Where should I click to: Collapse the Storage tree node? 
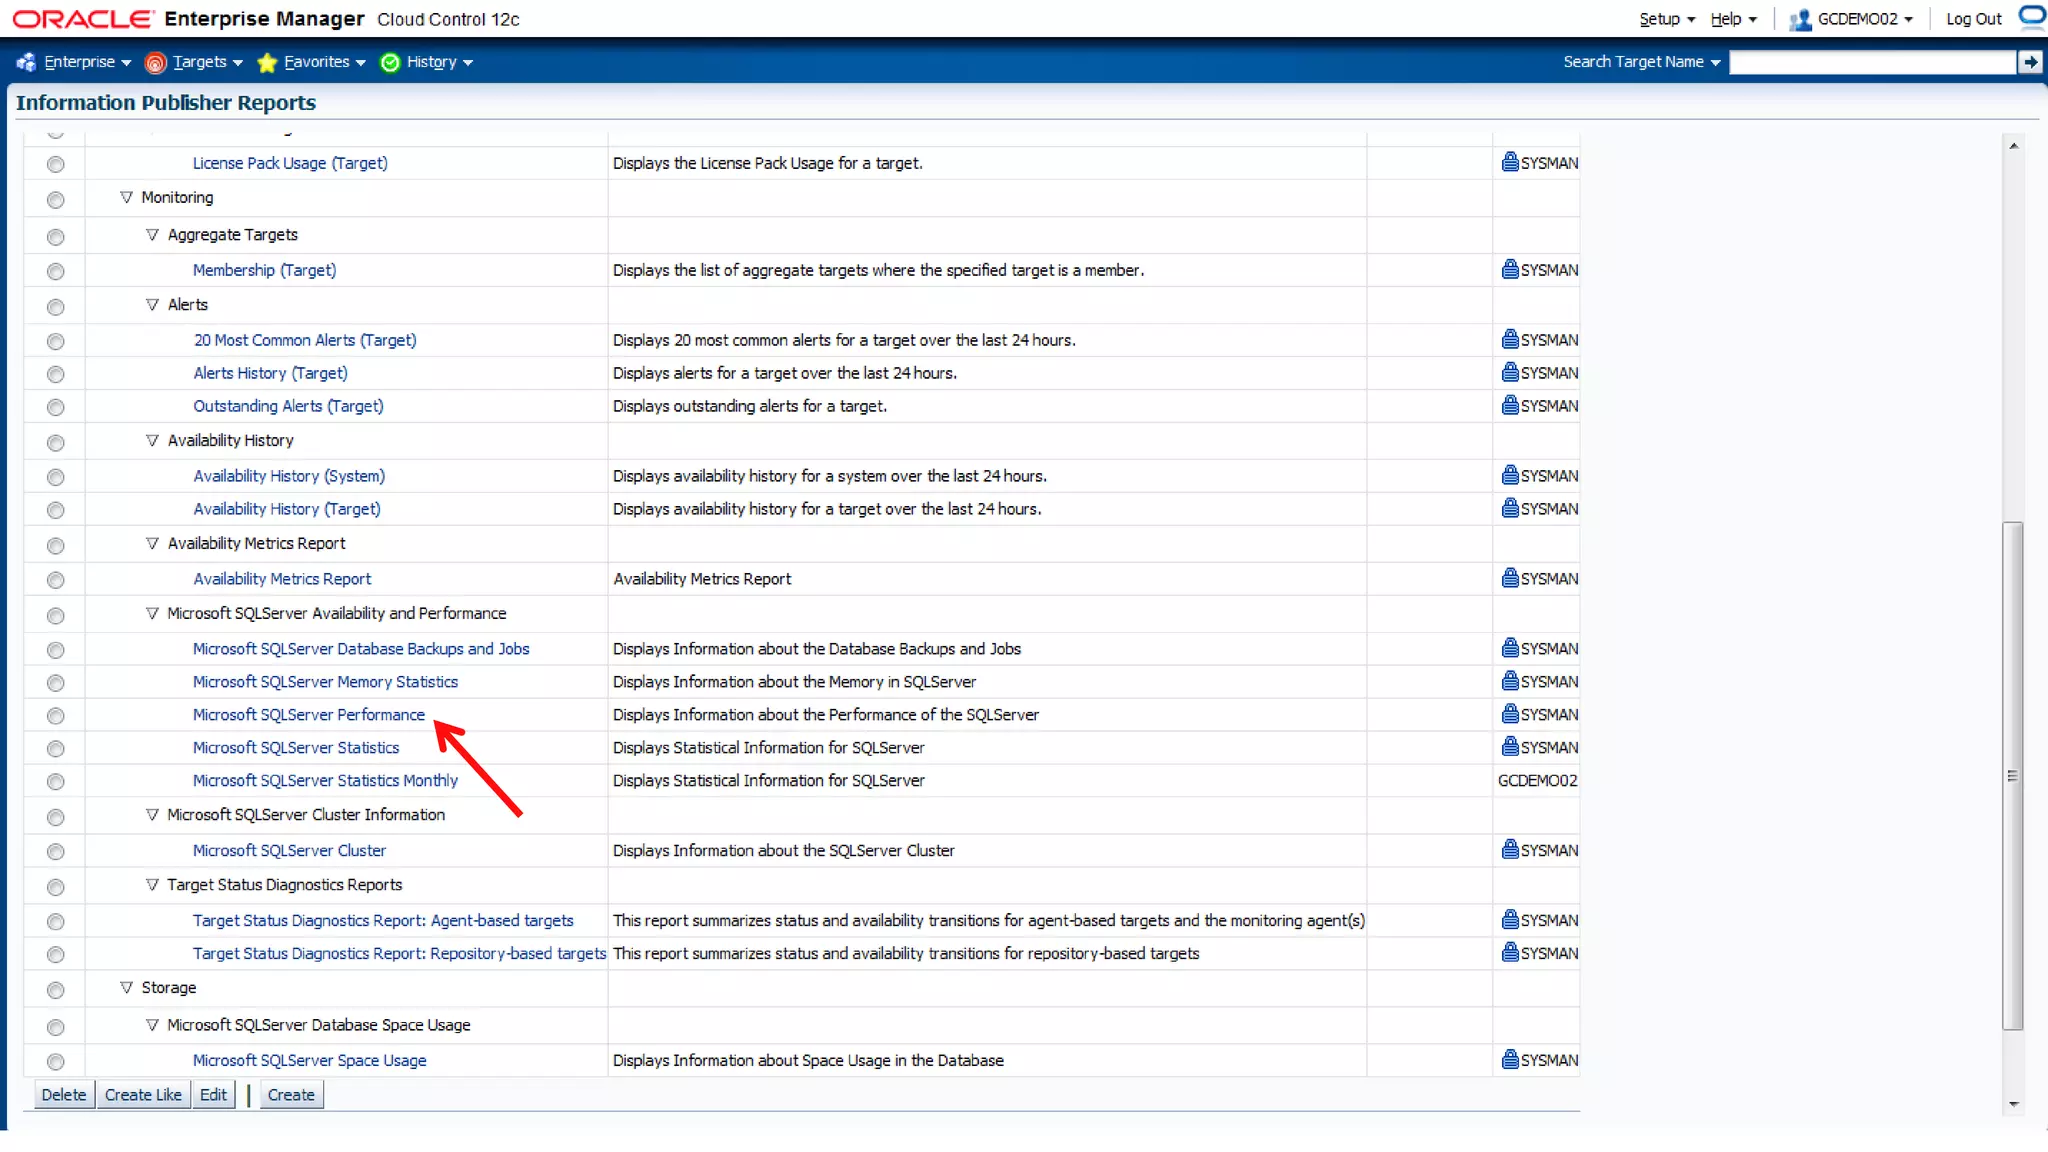click(x=126, y=987)
